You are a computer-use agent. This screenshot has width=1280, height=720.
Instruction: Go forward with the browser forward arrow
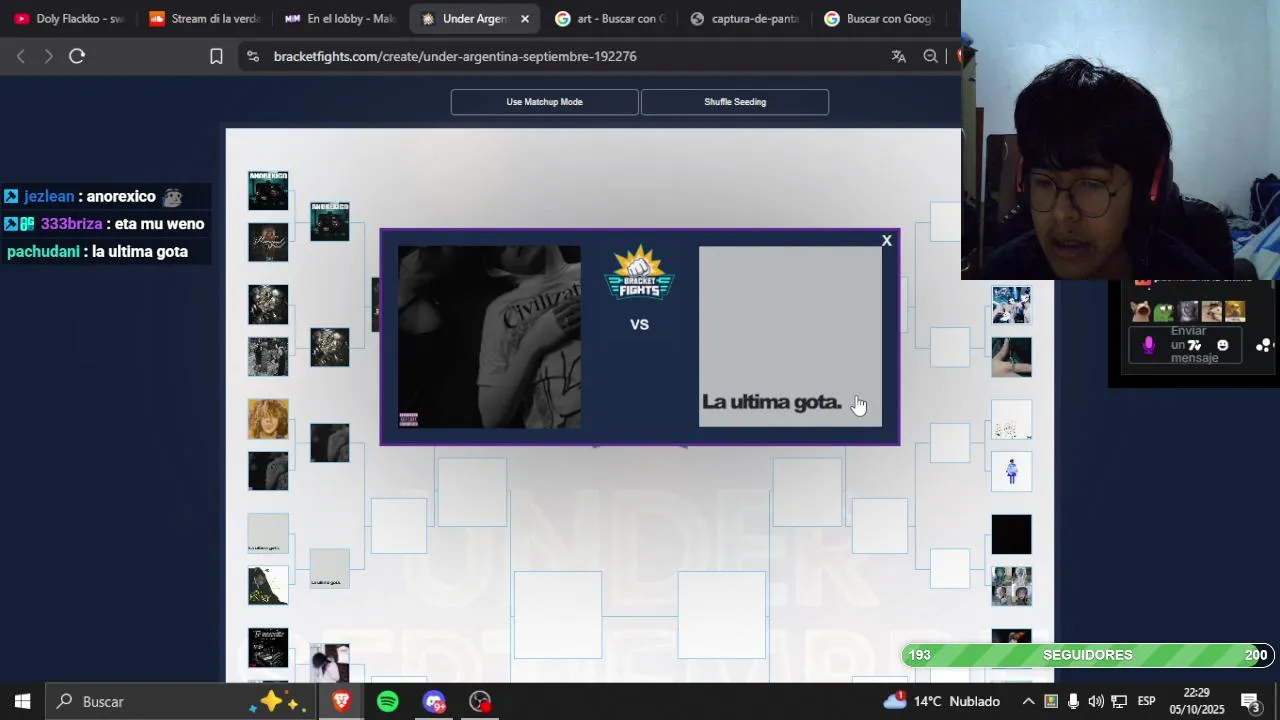point(48,56)
